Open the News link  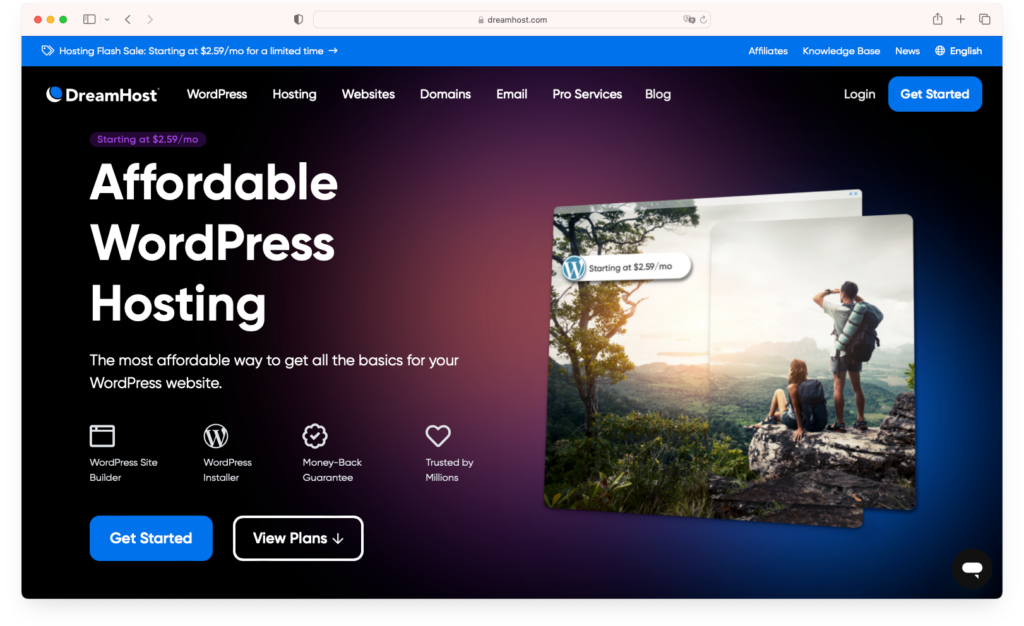pos(907,51)
